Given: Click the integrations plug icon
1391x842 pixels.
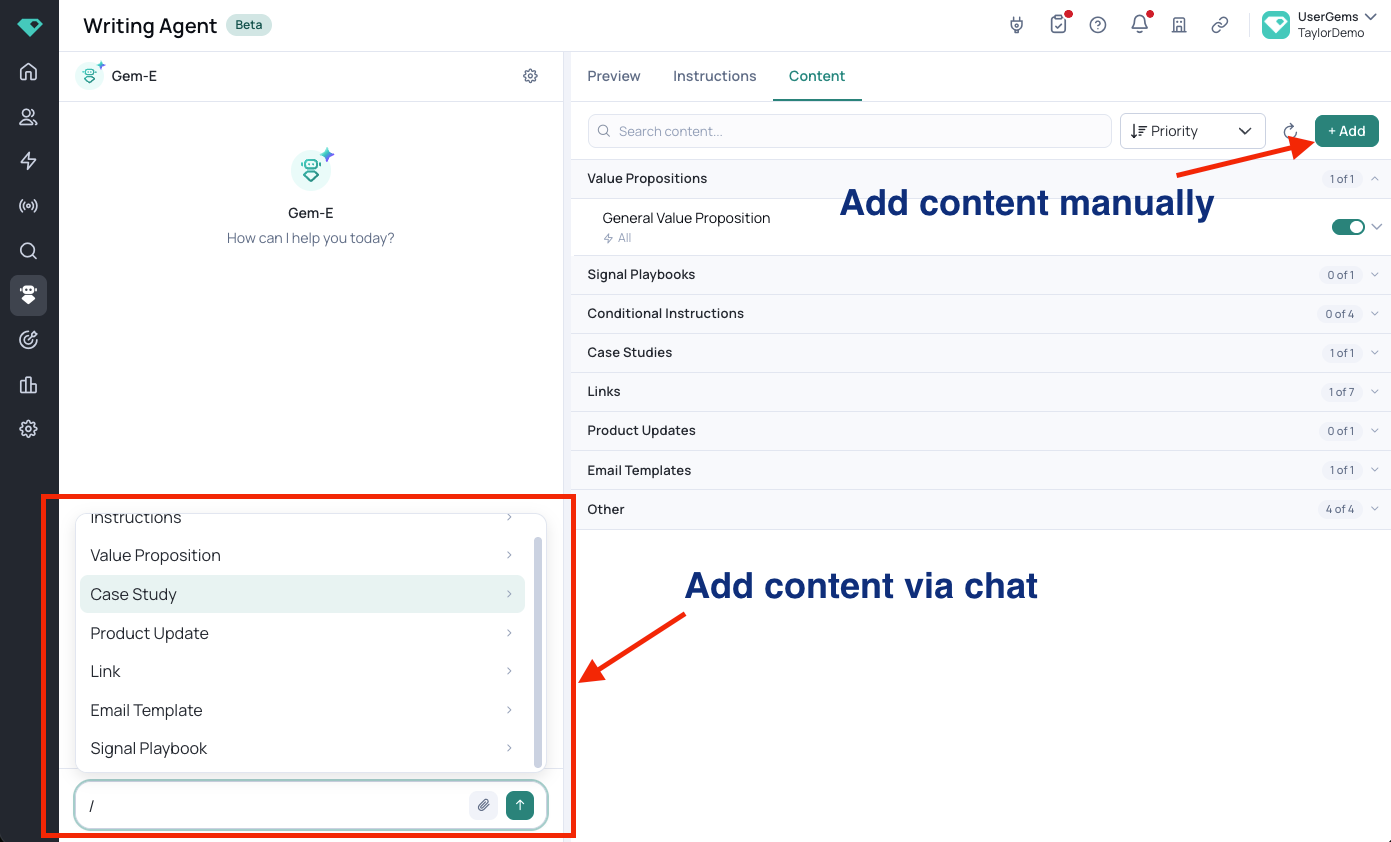Looking at the screenshot, I should click(1017, 25).
